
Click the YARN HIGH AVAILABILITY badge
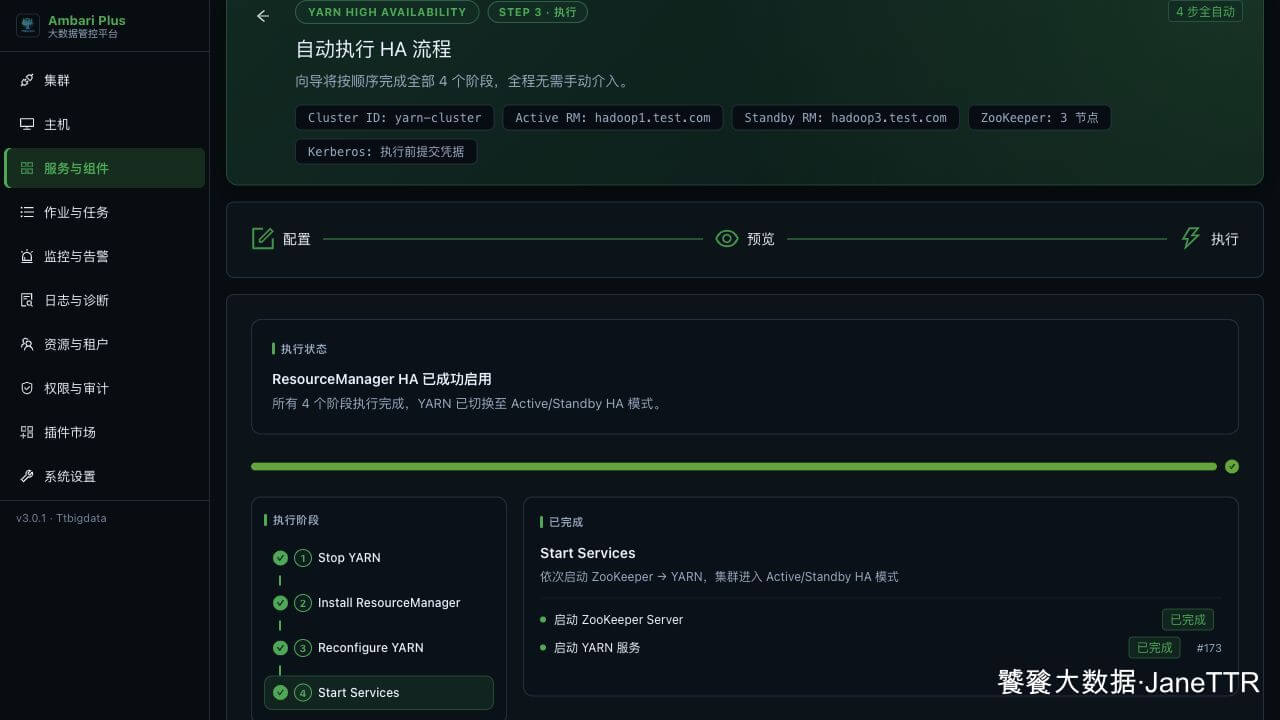coord(387,12)
